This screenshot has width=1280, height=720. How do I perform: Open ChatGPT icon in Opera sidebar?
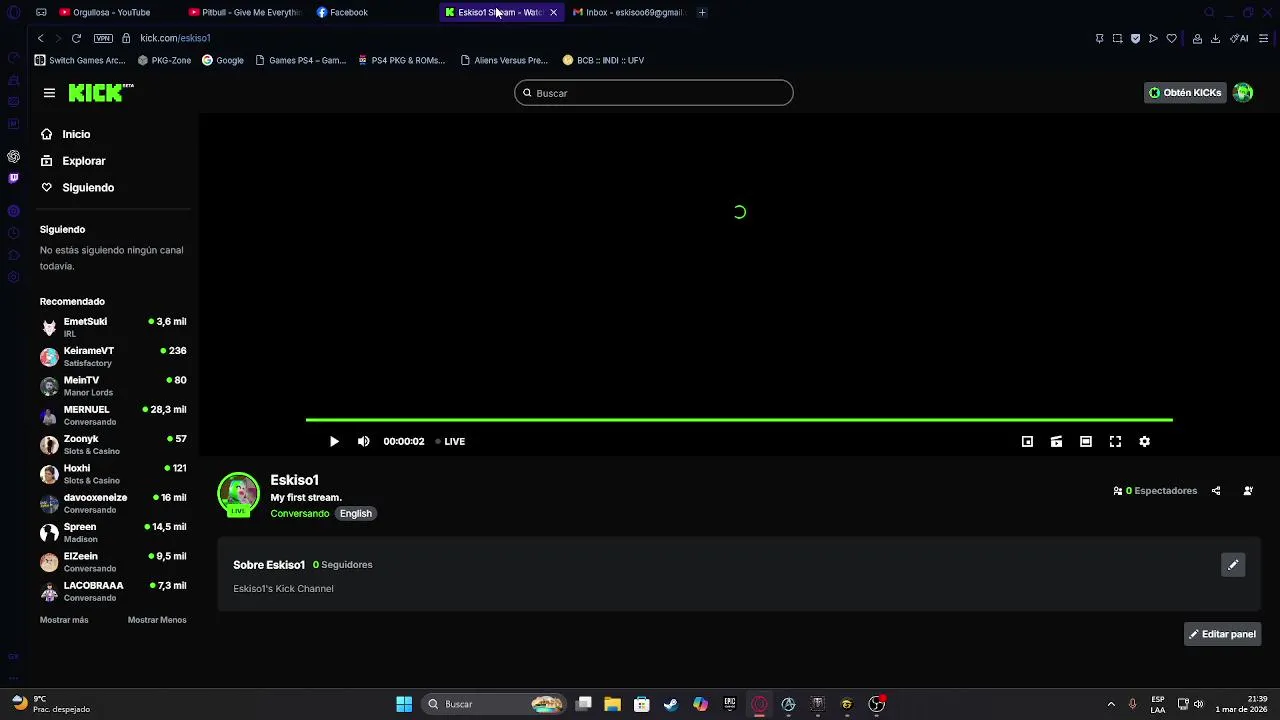(13, 156)
